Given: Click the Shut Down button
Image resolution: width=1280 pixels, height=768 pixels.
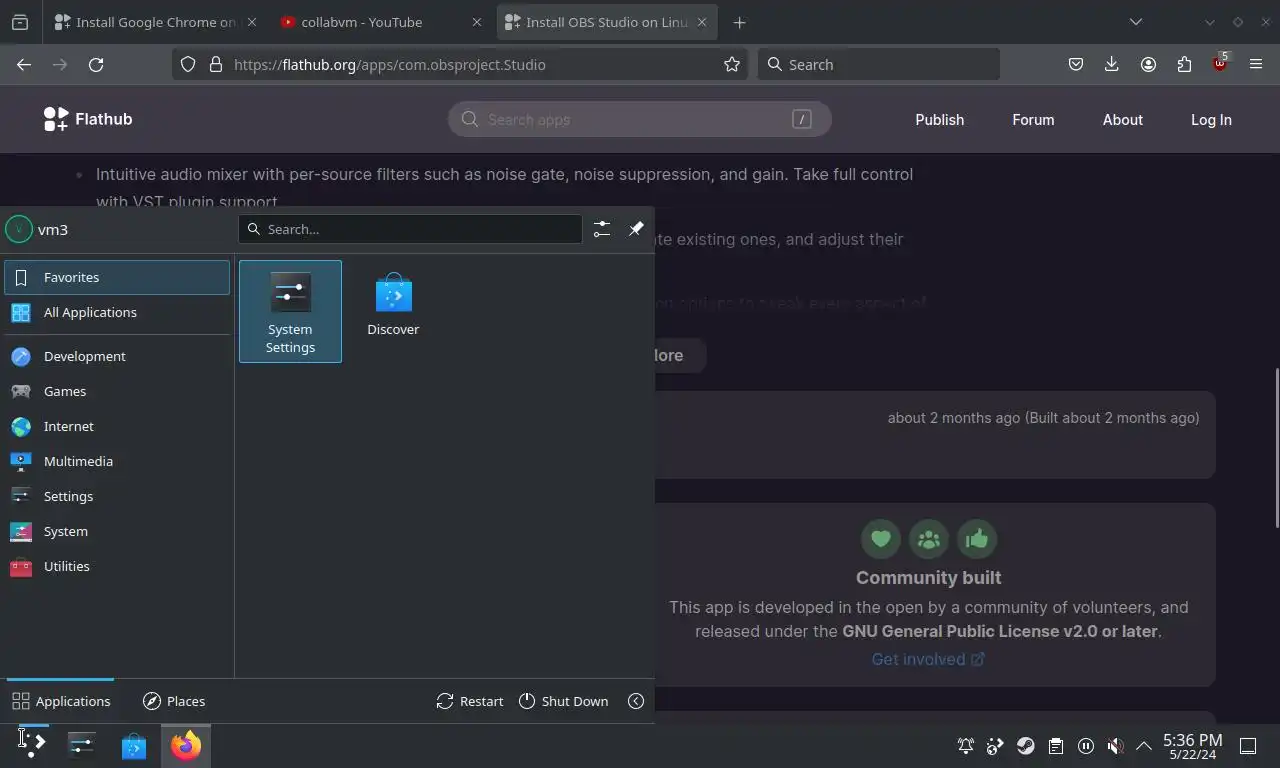Looking at the screenshot, I should tap(564, 701).
